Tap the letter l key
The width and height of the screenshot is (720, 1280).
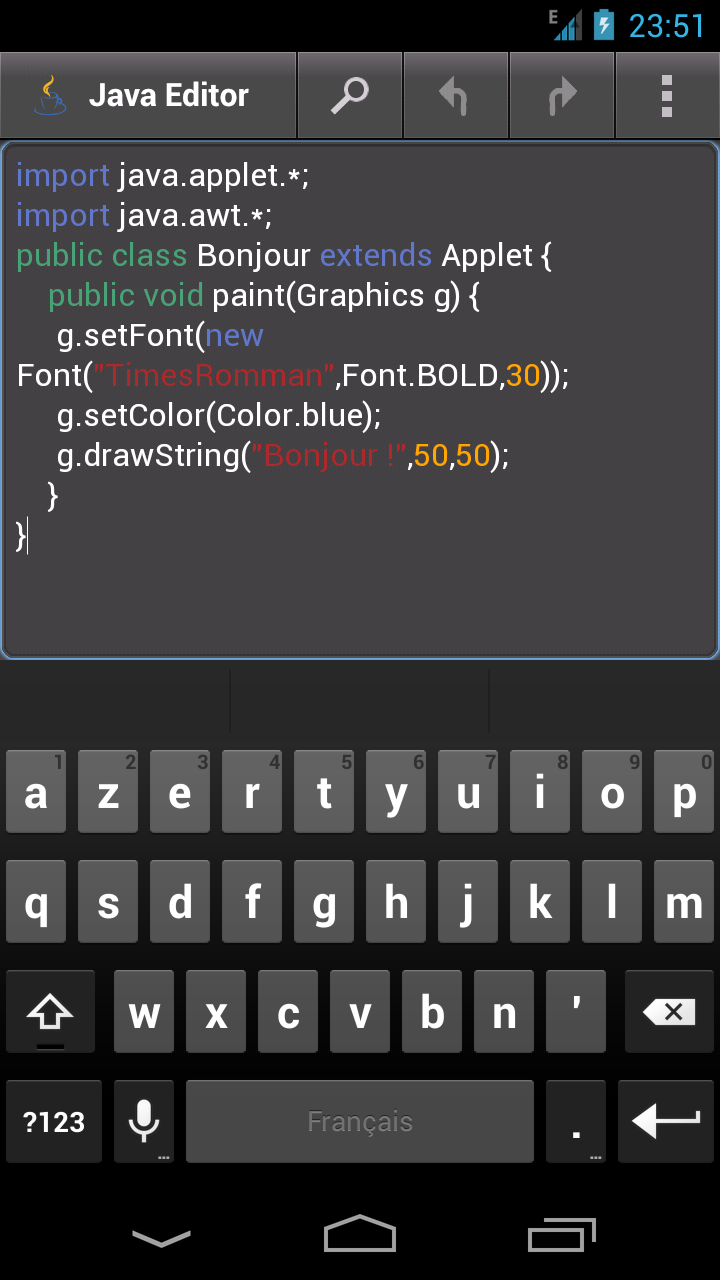click(x=612, y=902)
